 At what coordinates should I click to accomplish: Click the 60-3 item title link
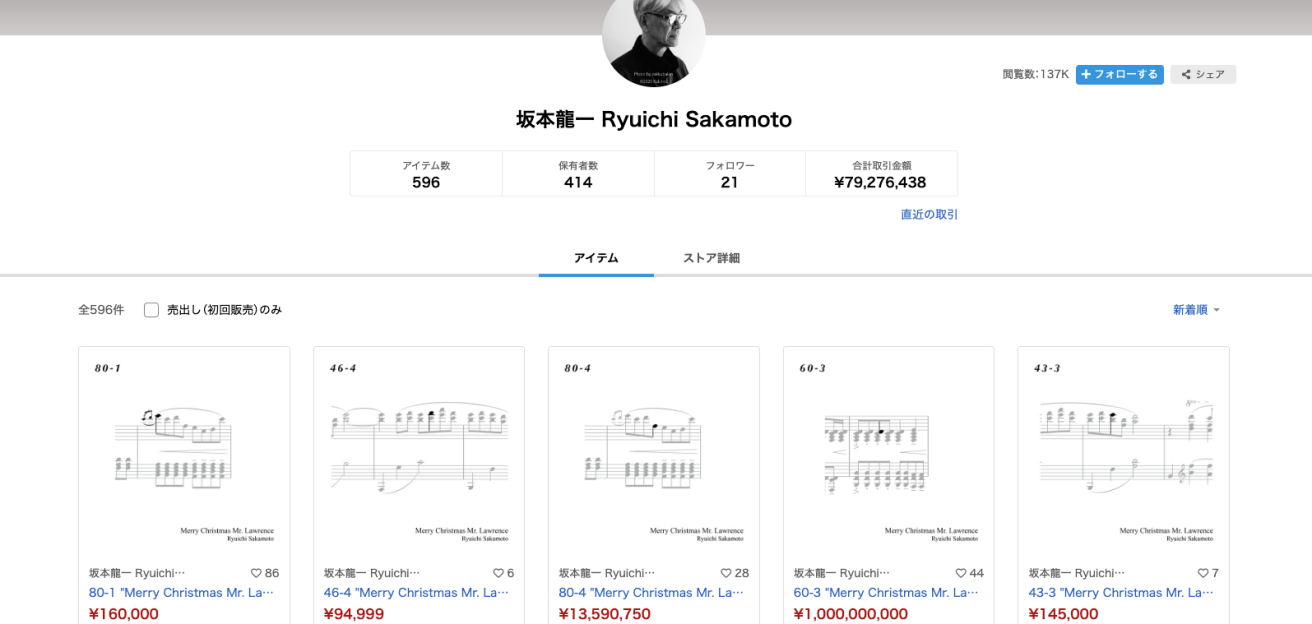point(886,593)
